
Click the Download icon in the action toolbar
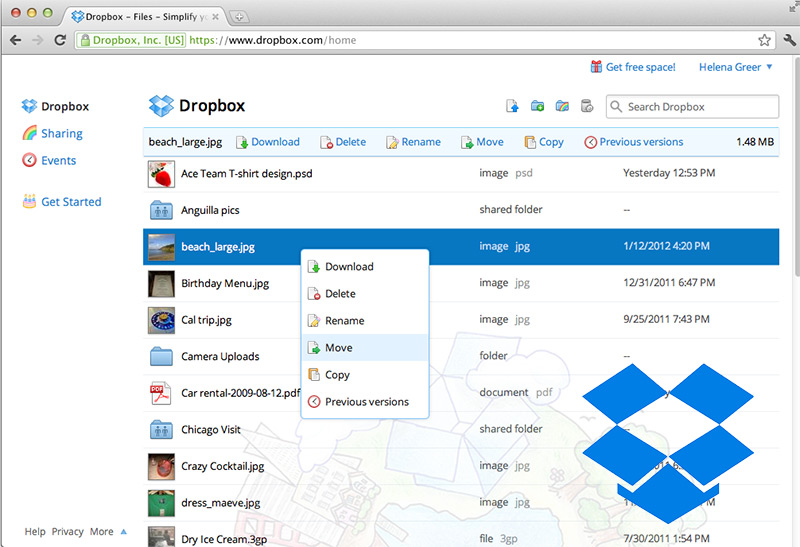pyautogui.click(x=242, y=142)
